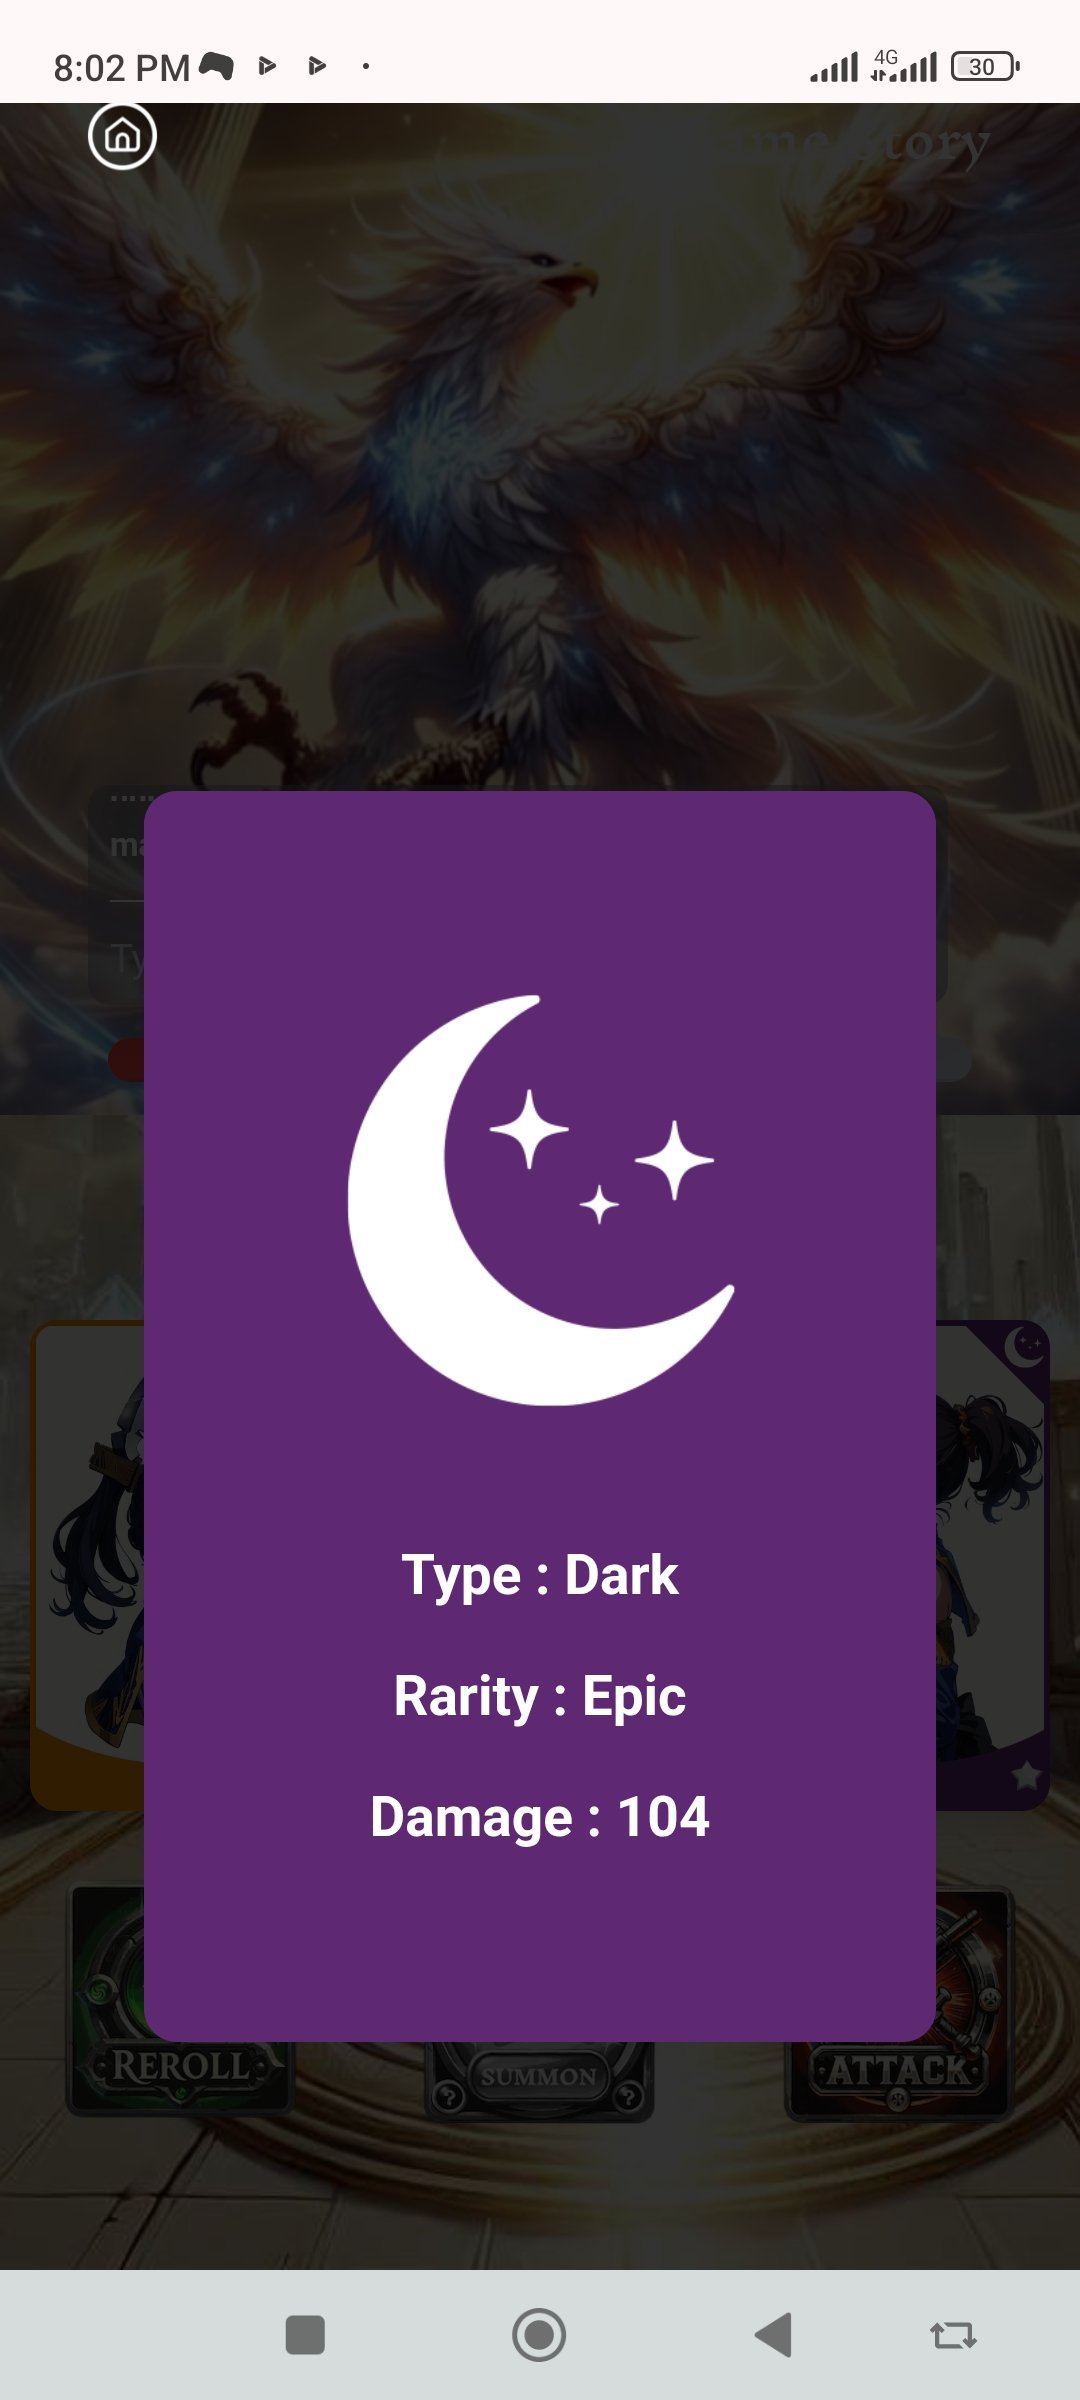1080x2400 pixels.
Task: Select the purple-bordered character card
Action: [x=992, y=1565]
